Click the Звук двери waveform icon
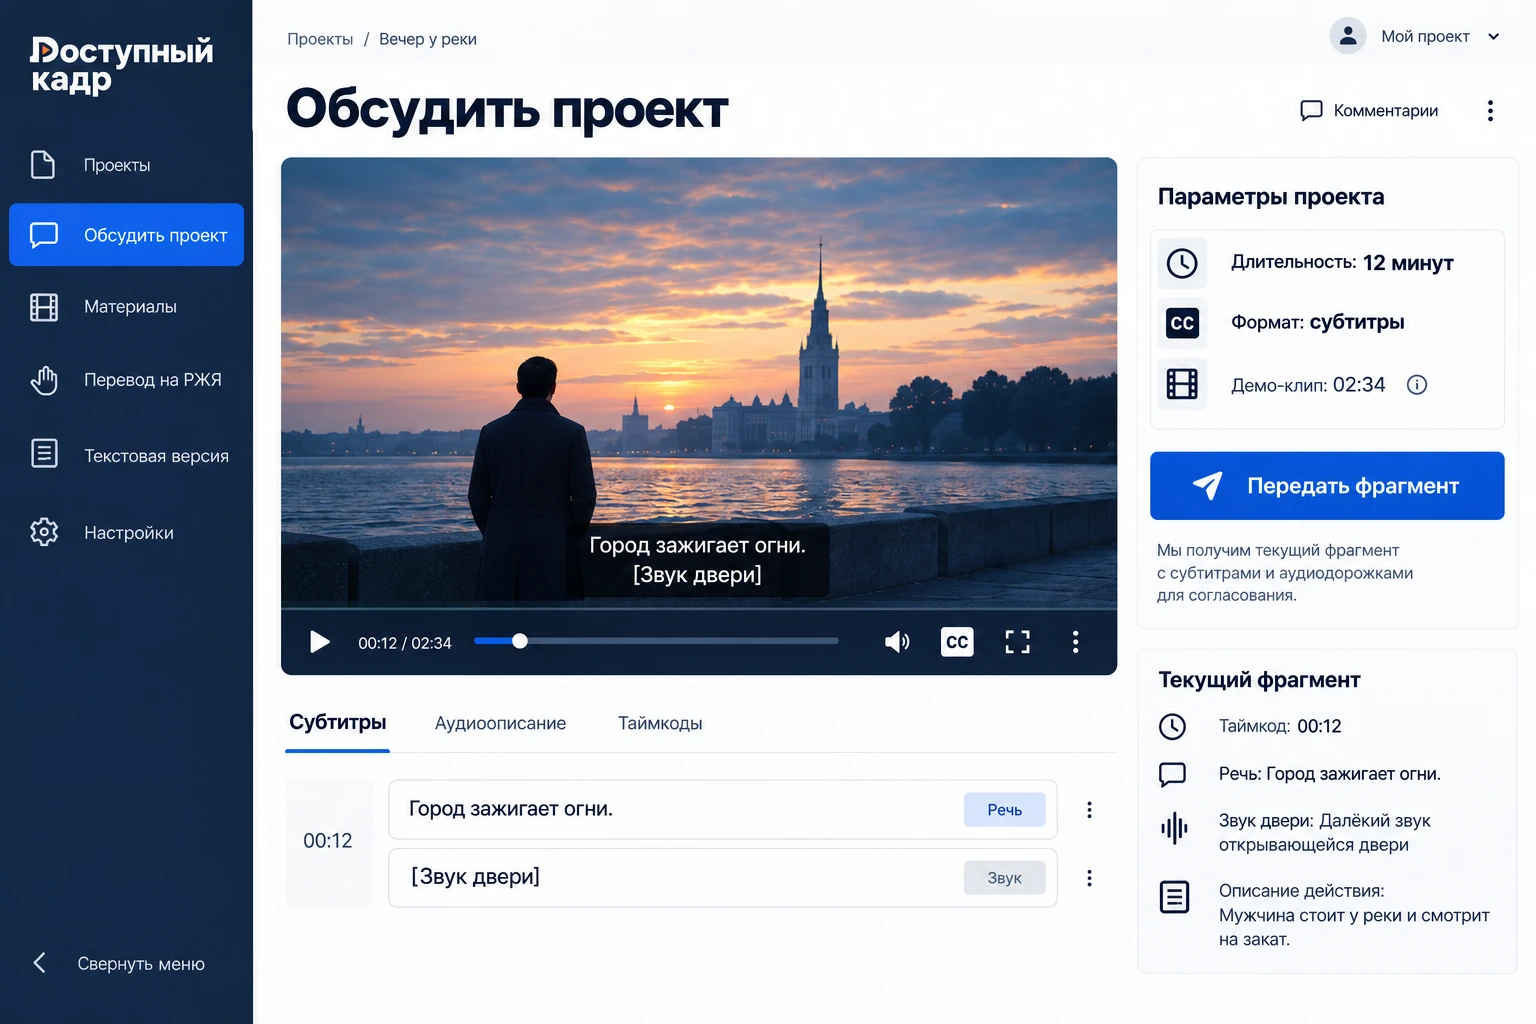1536x1024 pixels. (1174, 828)
